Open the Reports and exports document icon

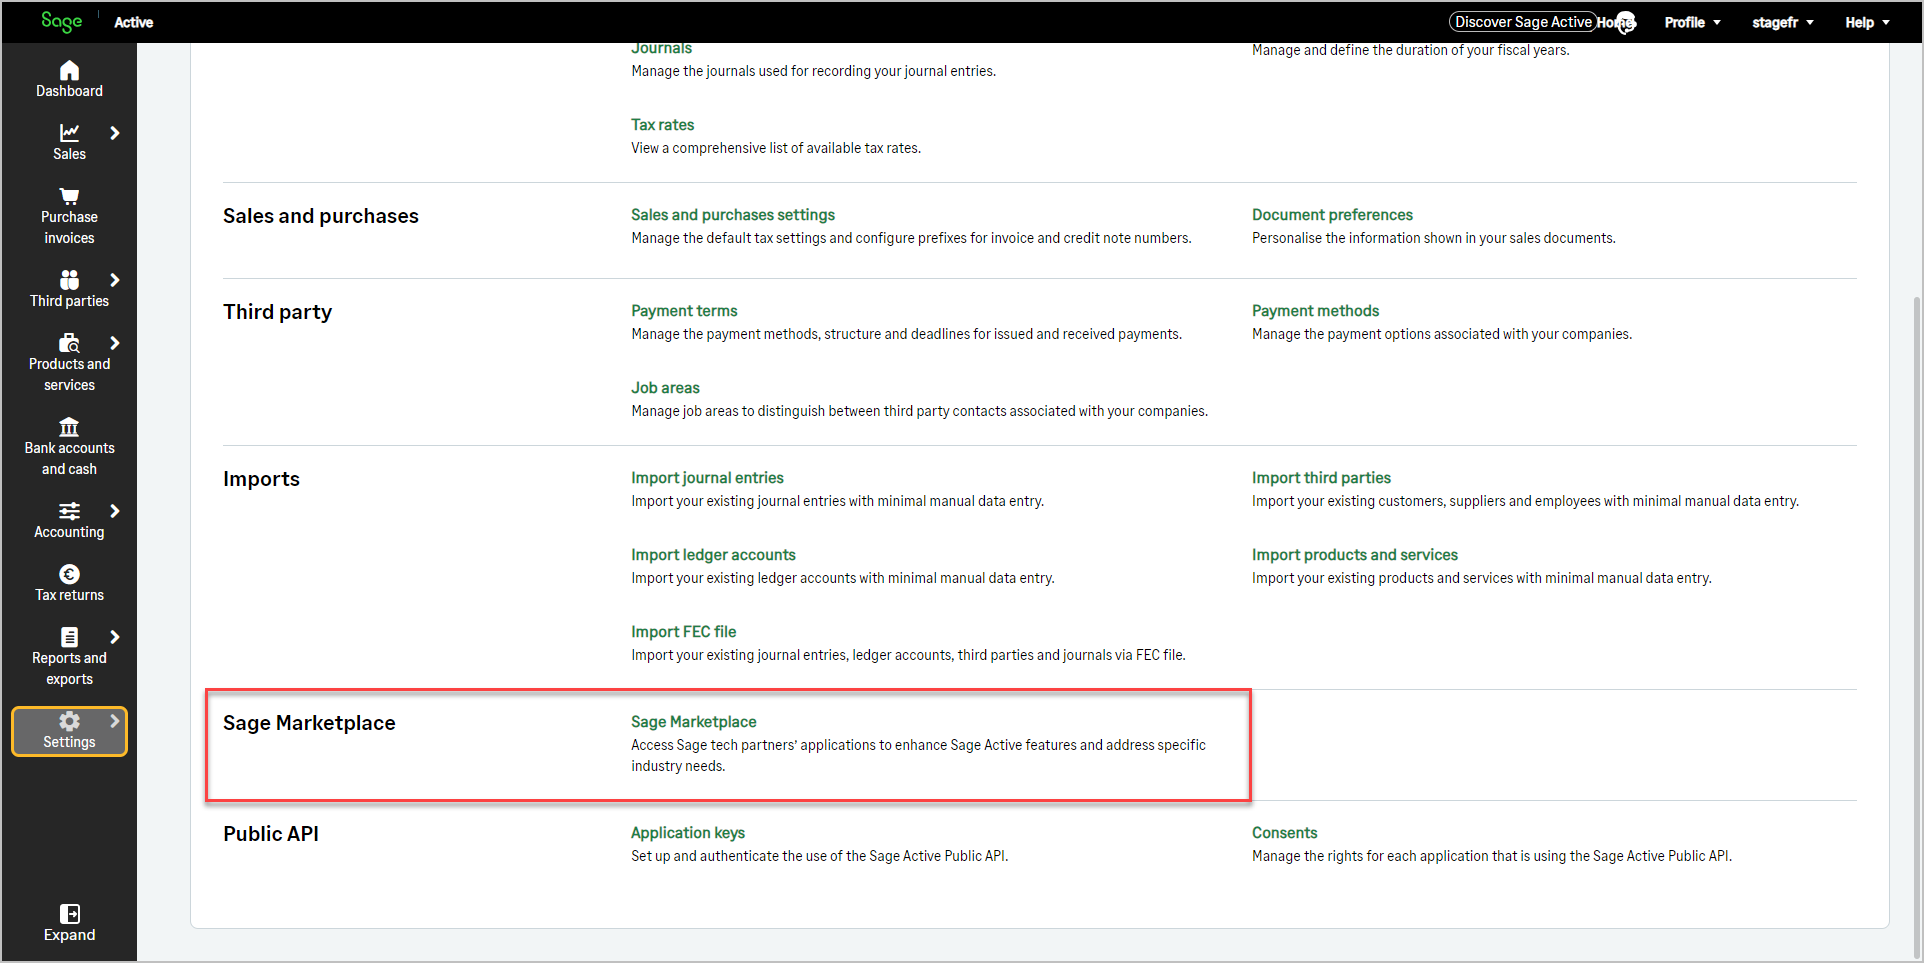tap(69, 637)
